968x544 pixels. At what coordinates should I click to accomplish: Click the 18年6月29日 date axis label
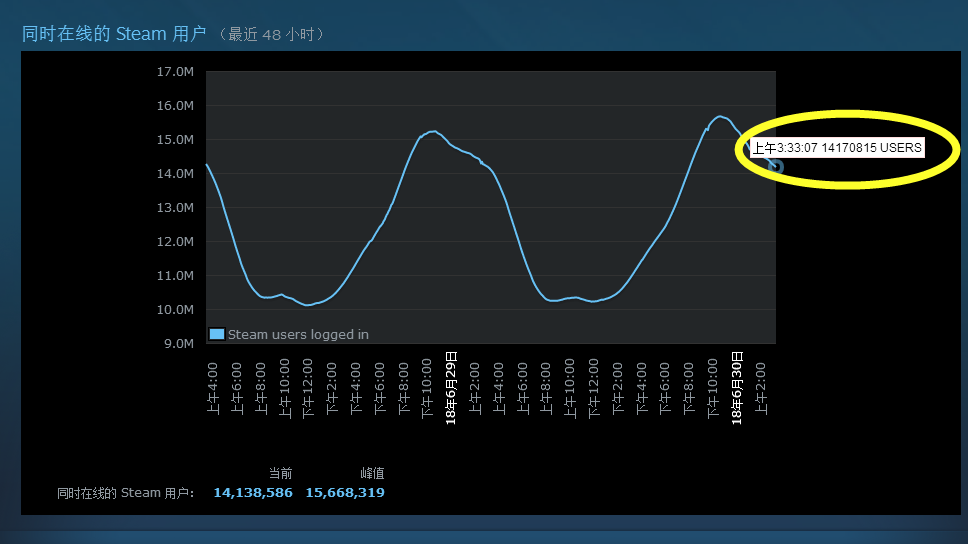click(x=451, y=388)
